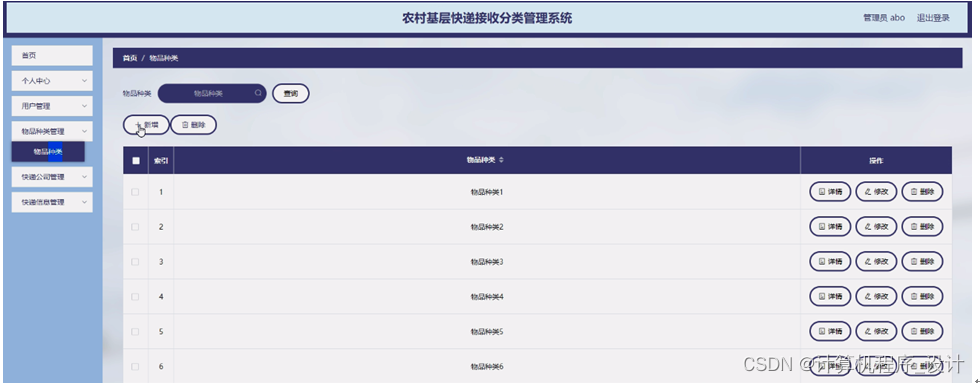Toggle the select-all checkbox in table header
This screenshot has width=980, height=383.
coord(136,161)
